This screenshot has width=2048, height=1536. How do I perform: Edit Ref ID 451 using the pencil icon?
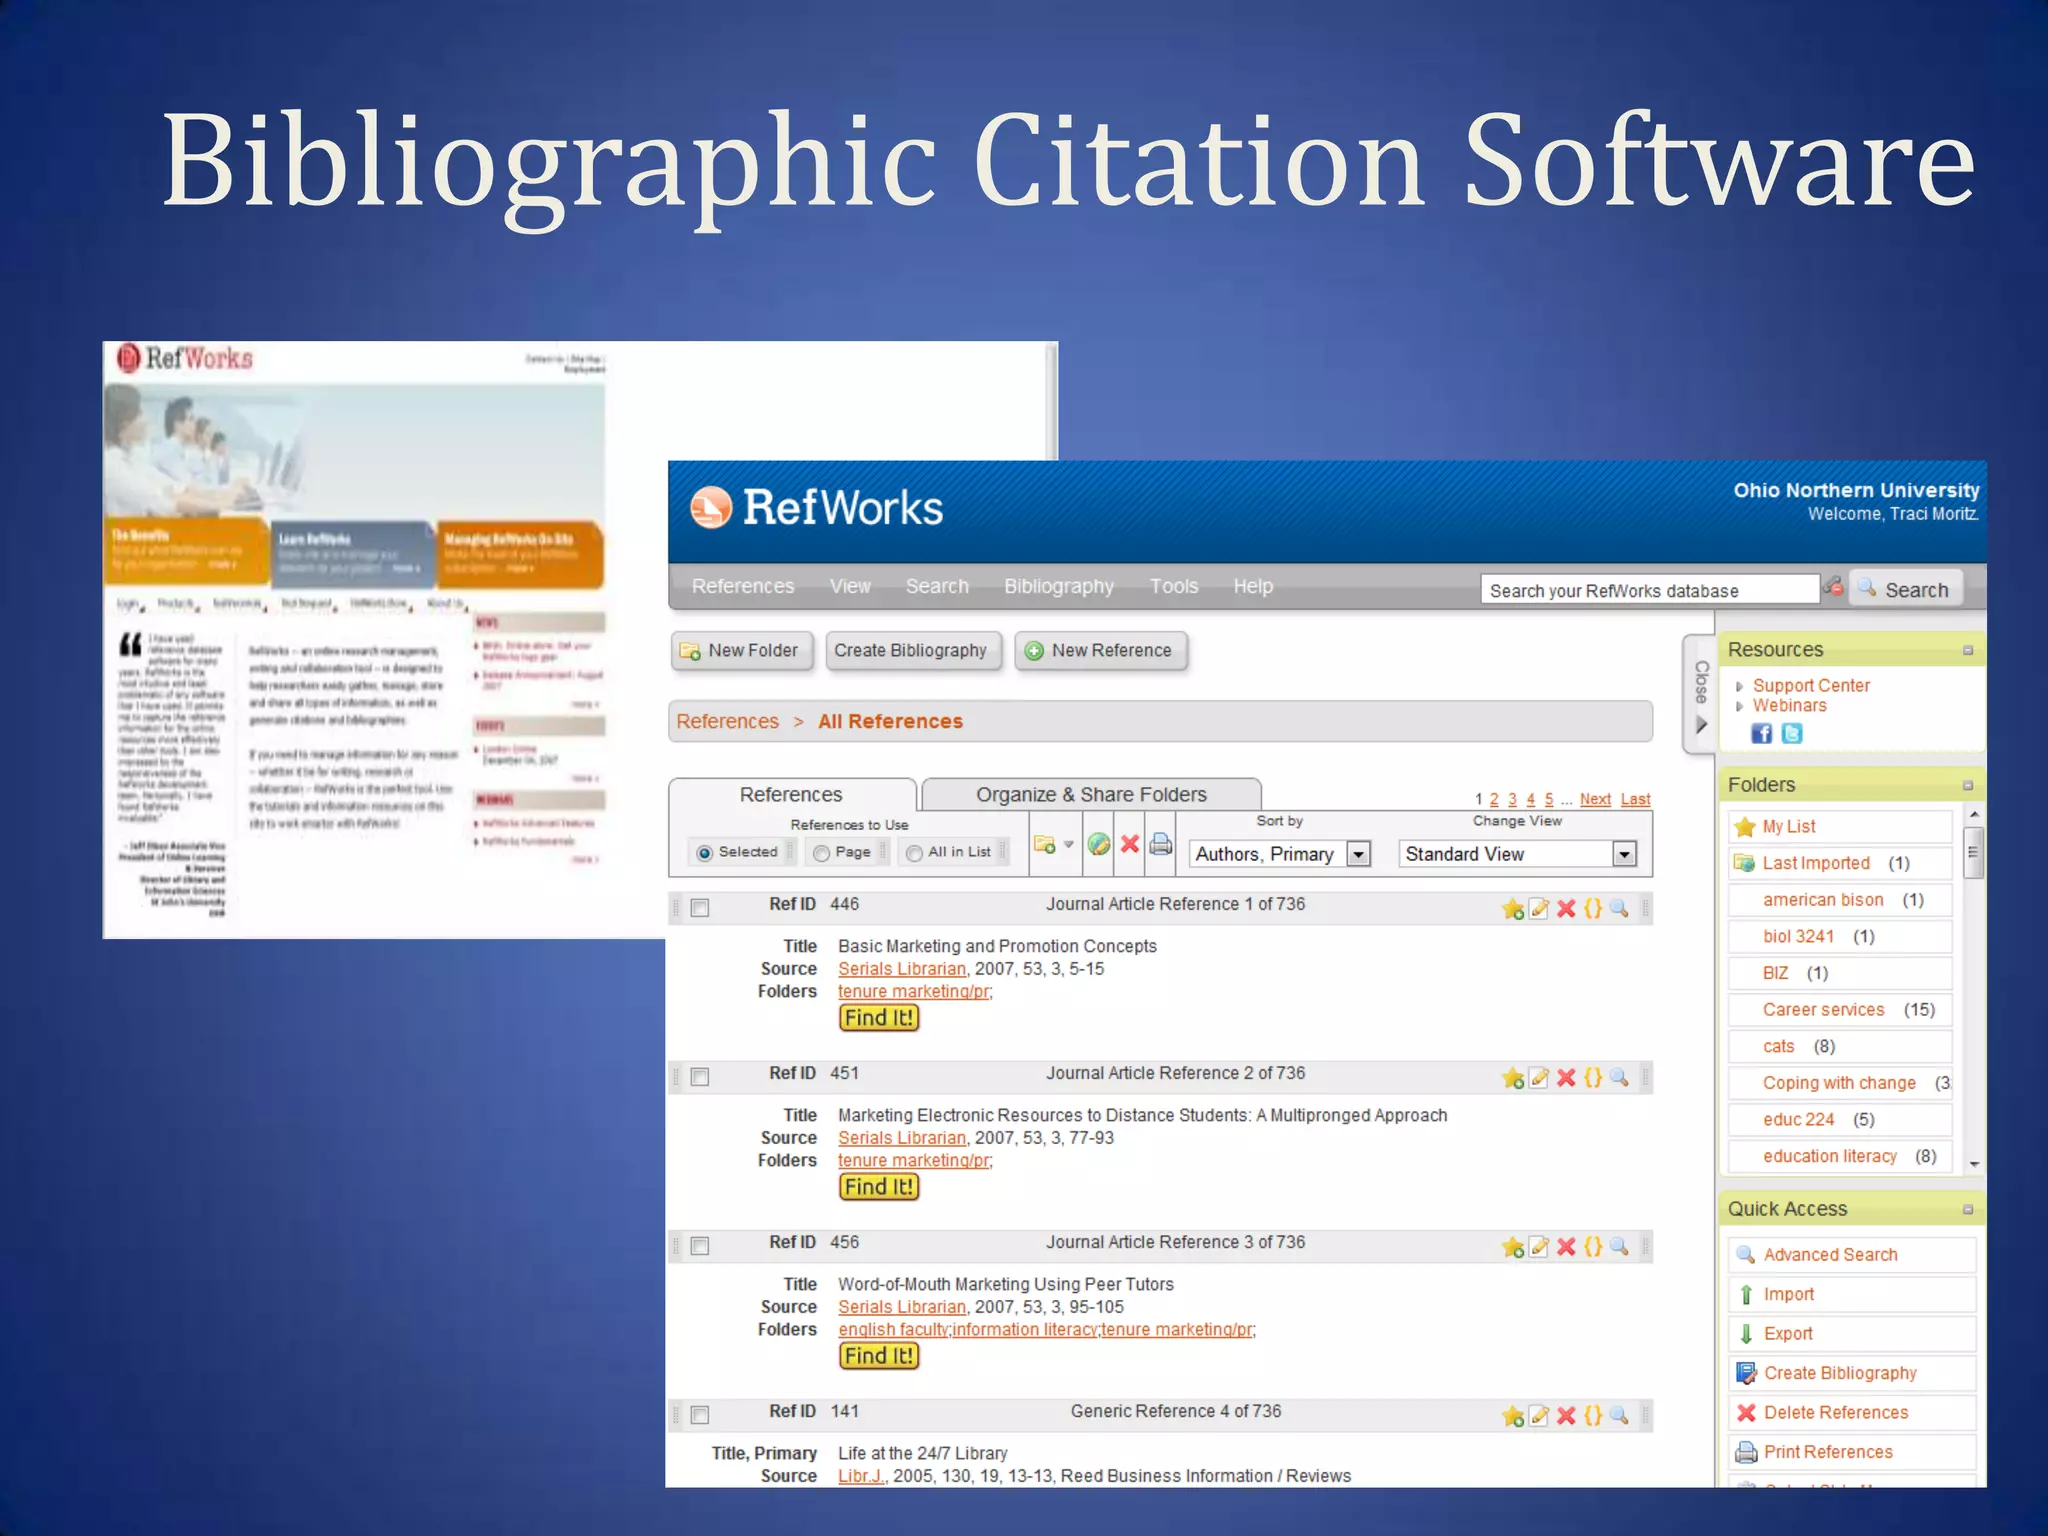(1540, 1078)
